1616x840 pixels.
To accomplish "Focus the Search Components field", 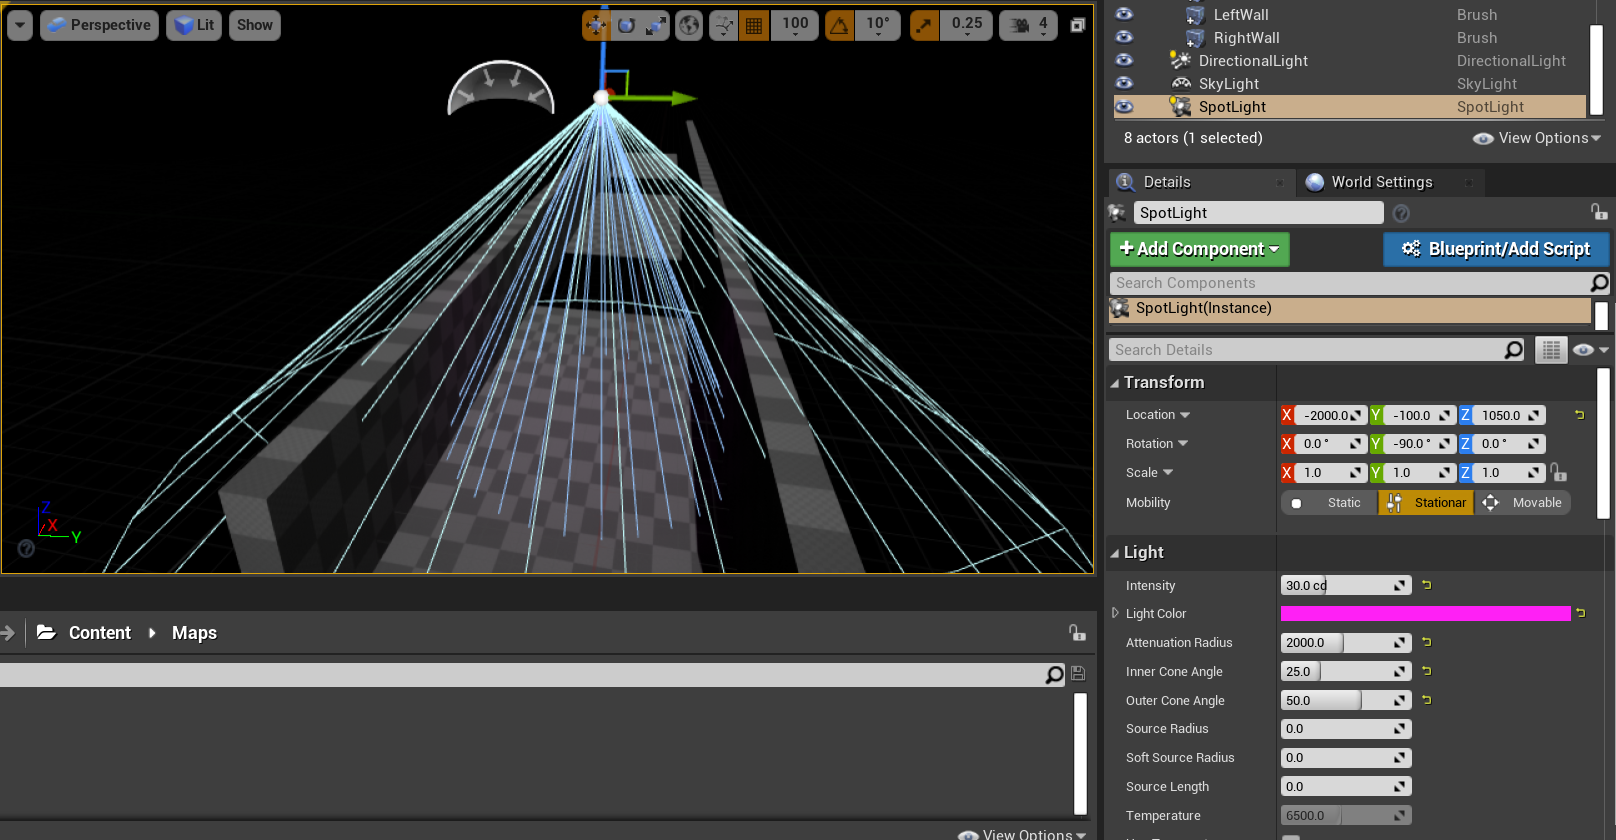I will 1350,283.
